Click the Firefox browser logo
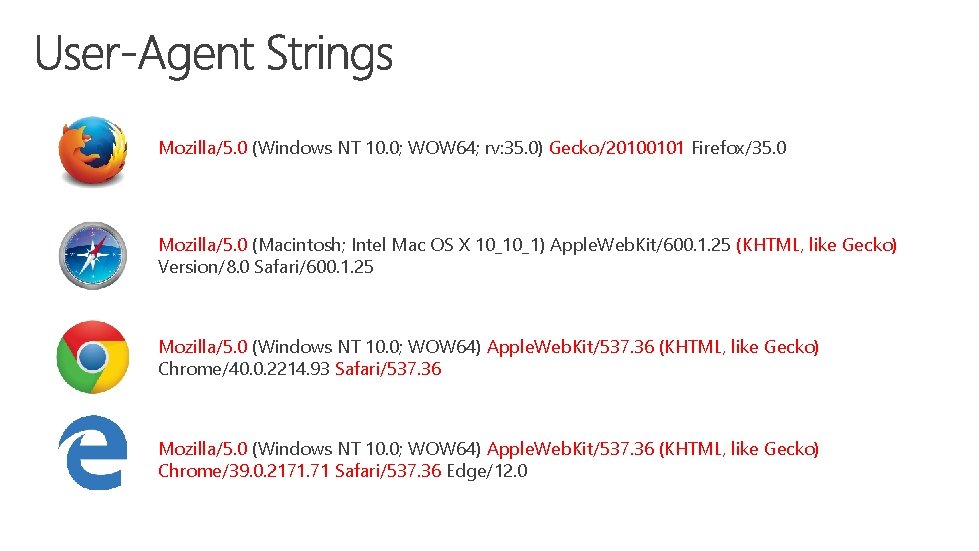The height and width of the screenshot is (551, 979). pos(93,150)
